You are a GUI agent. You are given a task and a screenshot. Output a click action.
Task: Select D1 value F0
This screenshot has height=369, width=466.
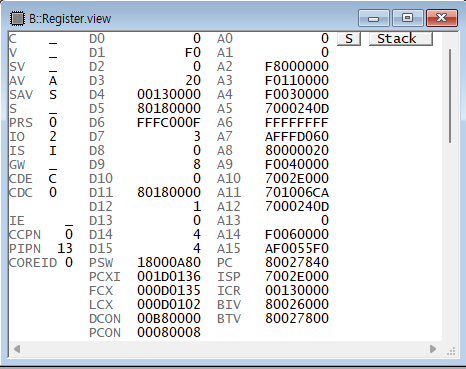point(193,53)
